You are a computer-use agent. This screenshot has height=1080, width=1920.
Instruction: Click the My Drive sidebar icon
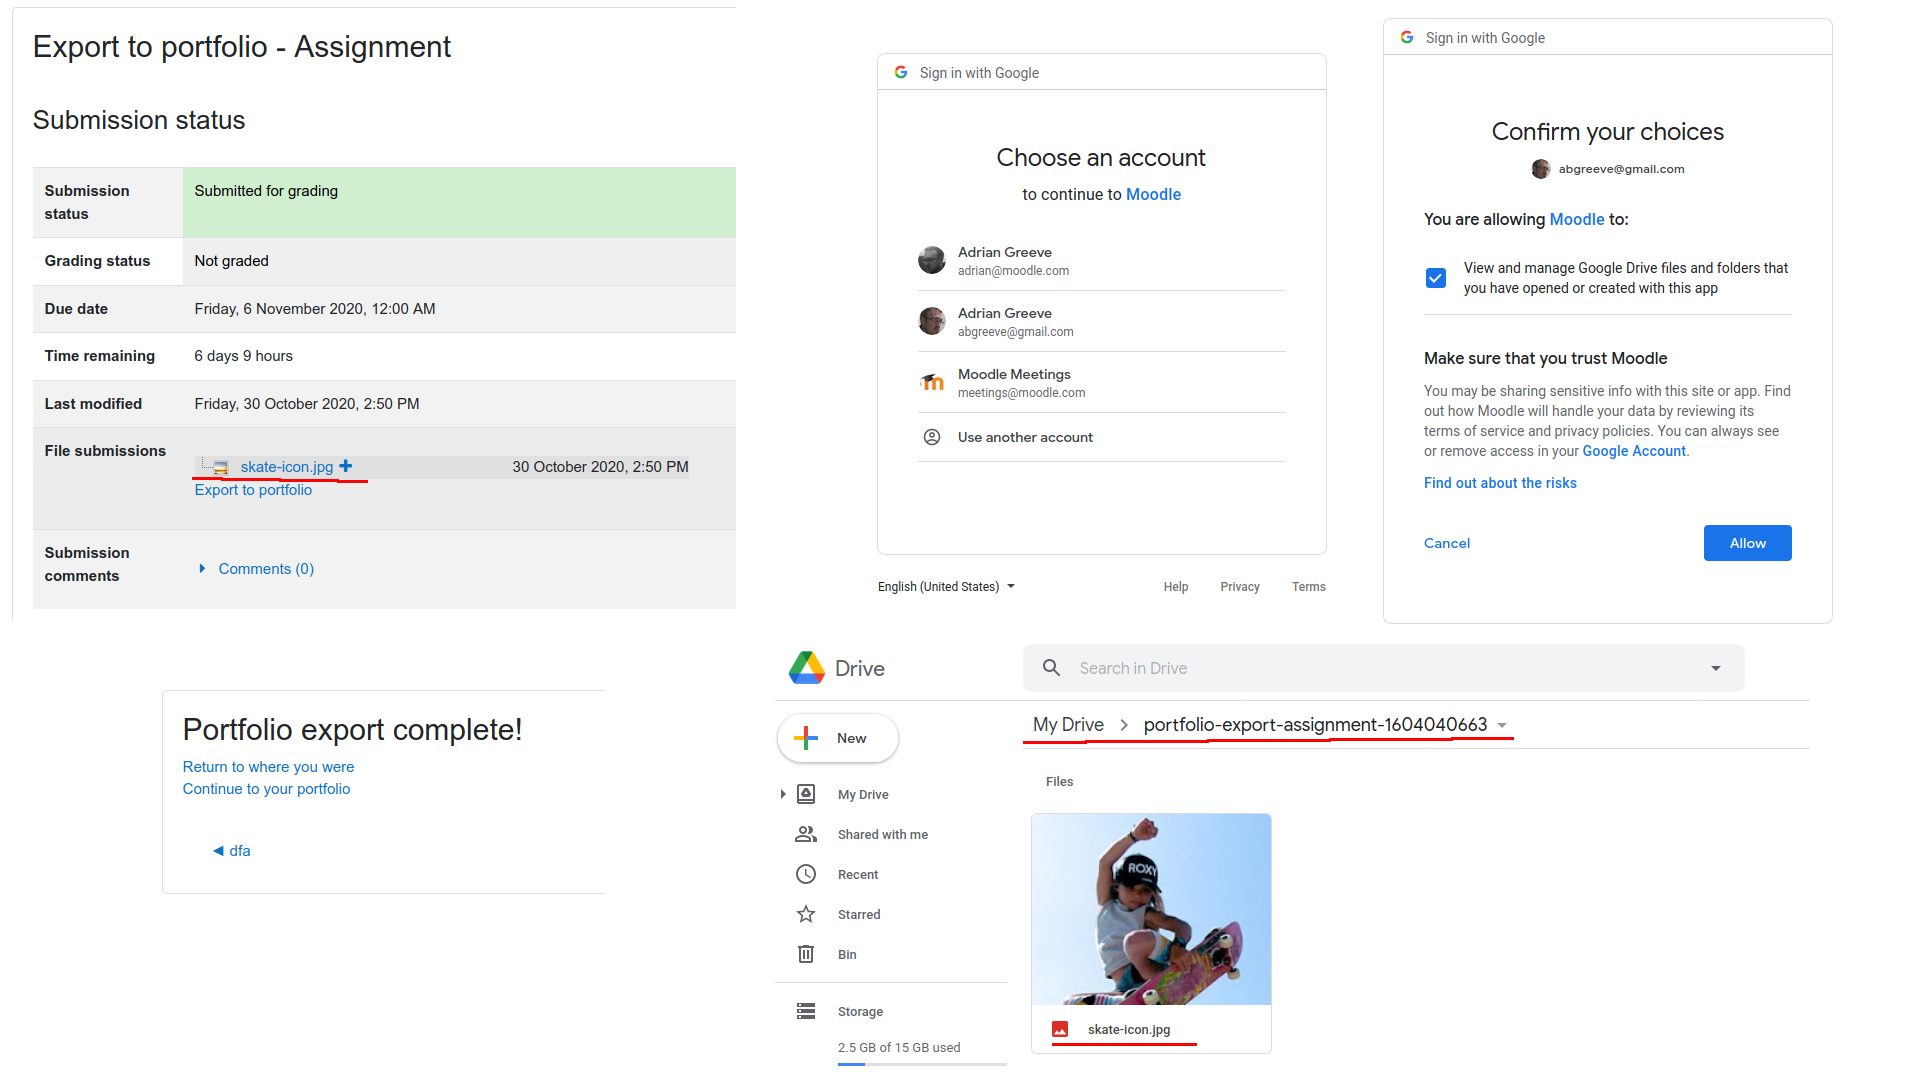(806, 794)
